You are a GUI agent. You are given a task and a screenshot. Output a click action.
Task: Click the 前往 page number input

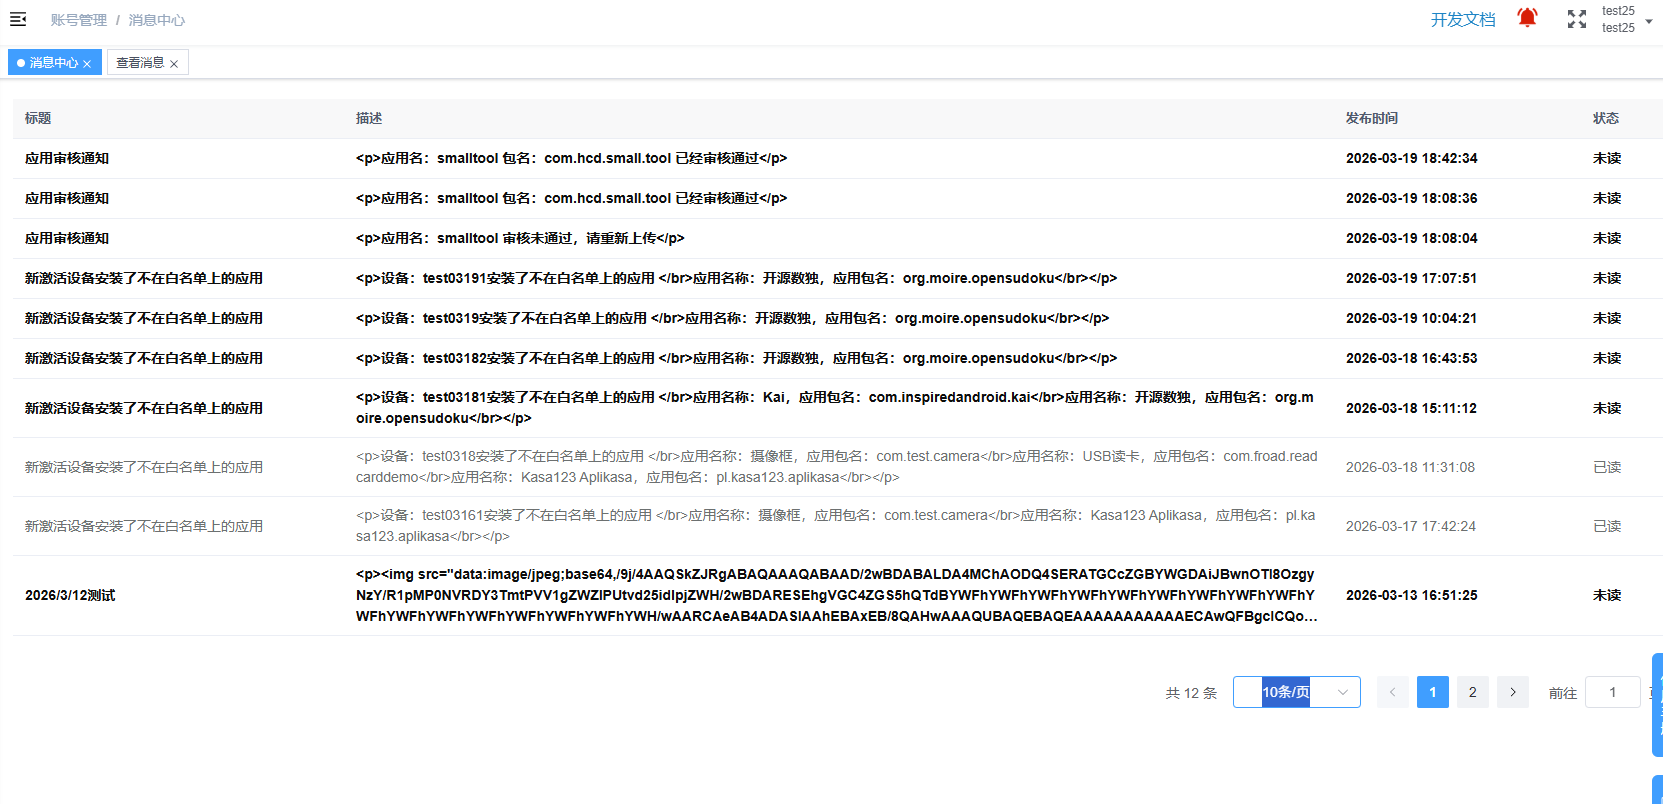click(1613, 692)
